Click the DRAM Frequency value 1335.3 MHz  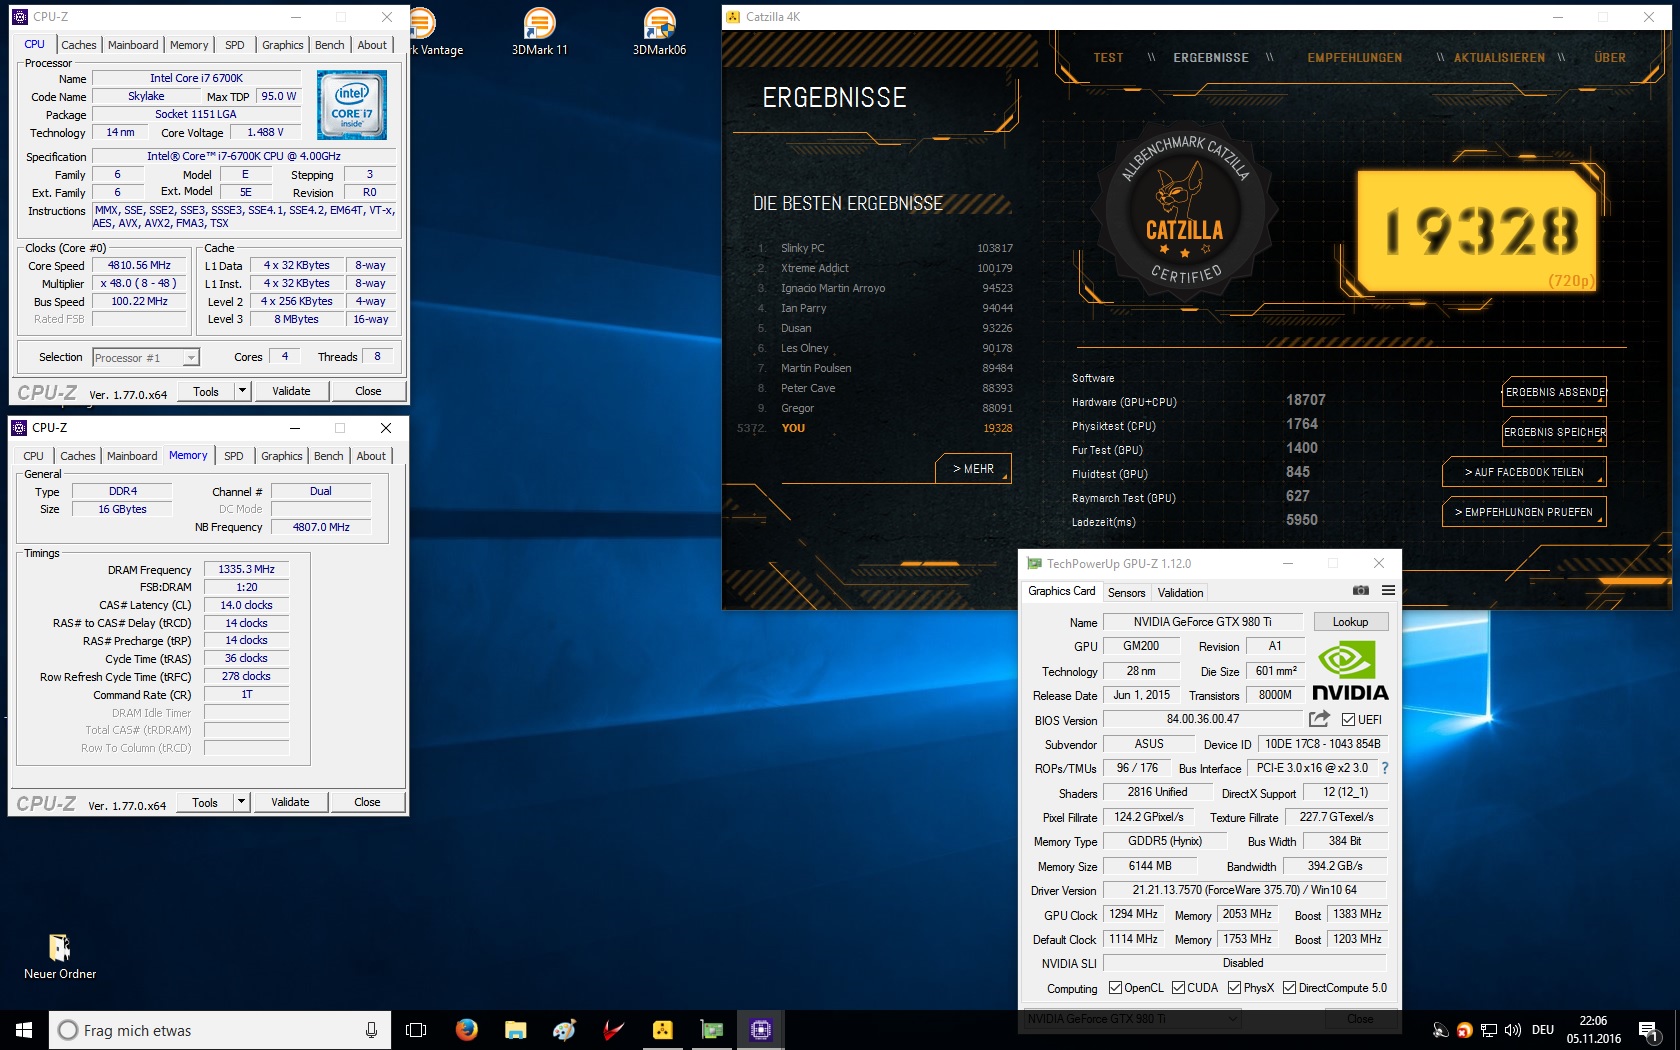[x=246, y=569]
